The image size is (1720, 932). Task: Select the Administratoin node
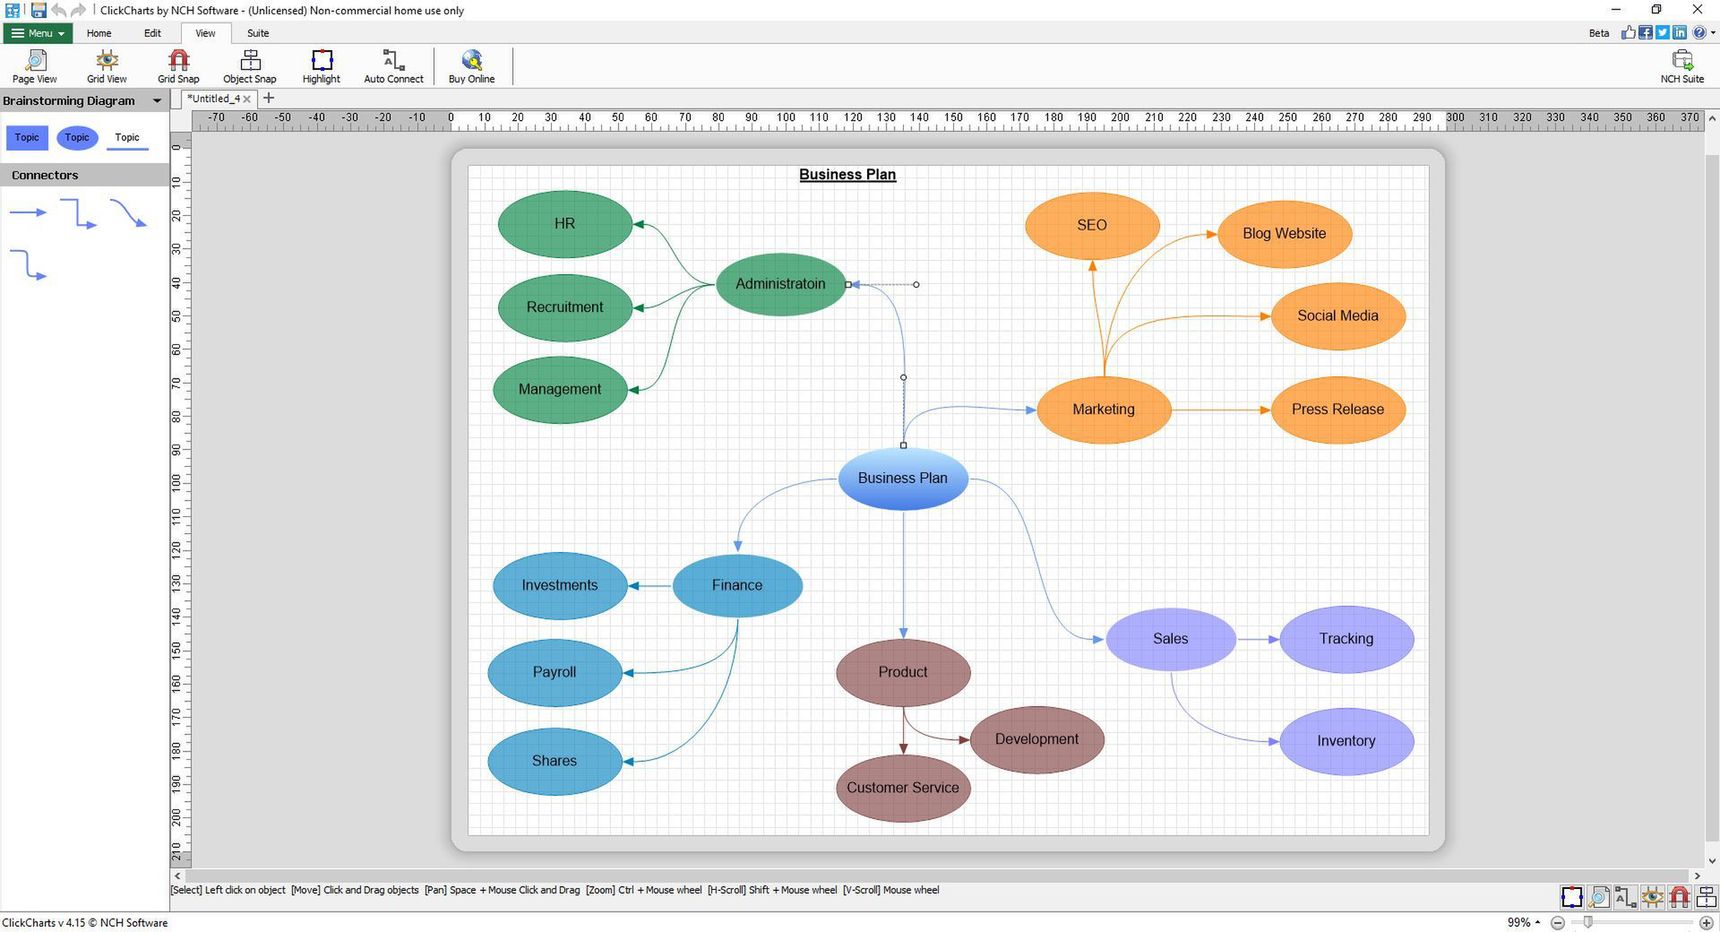[x=780, y=284]
